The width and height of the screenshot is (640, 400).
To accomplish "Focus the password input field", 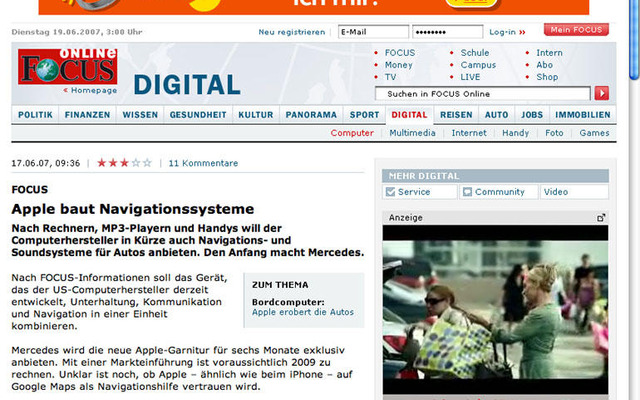I will pos(447,32).
